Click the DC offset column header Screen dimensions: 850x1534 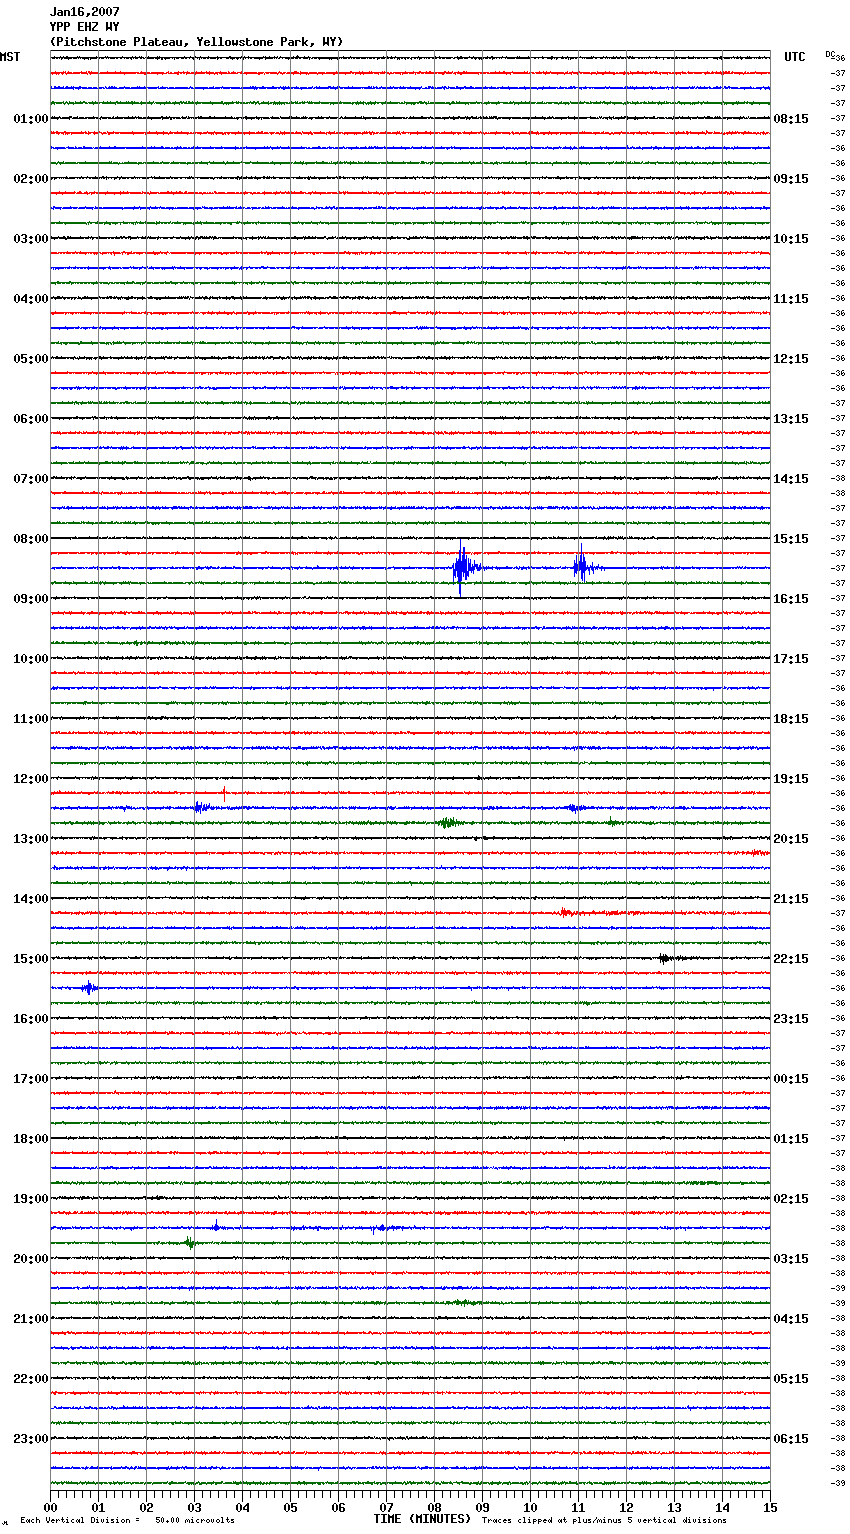pos(830,54)
